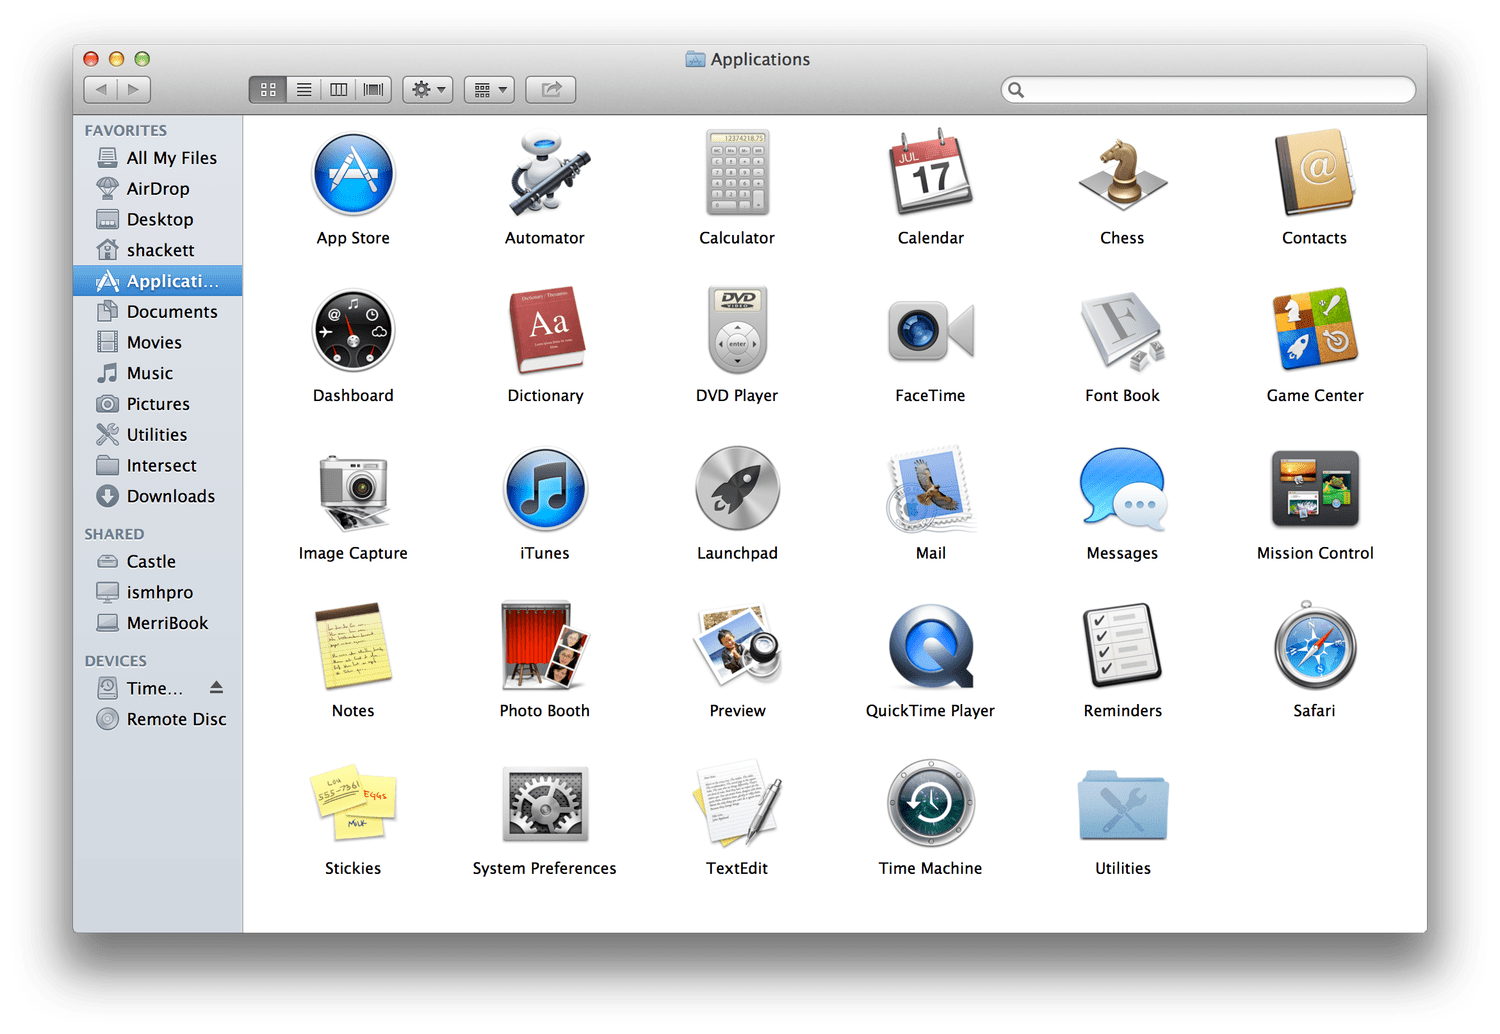Select the DVD Player icon
The height and width of the screenshot is (1034, 1500).
pos(737,331)
